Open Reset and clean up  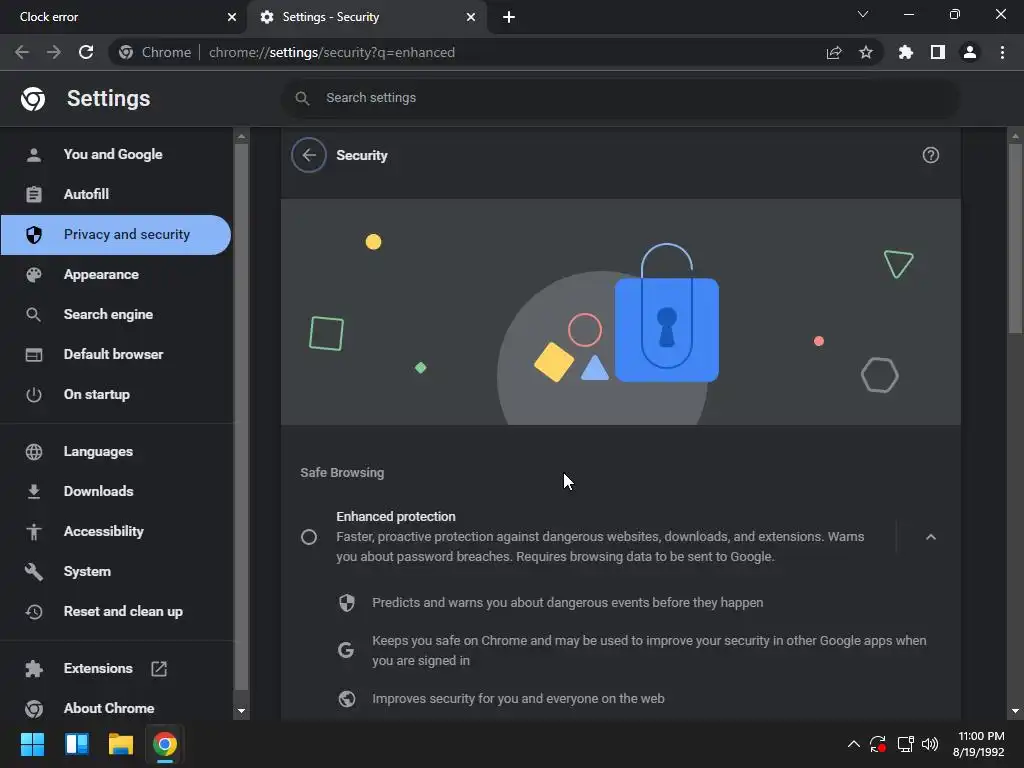[116, 611]
